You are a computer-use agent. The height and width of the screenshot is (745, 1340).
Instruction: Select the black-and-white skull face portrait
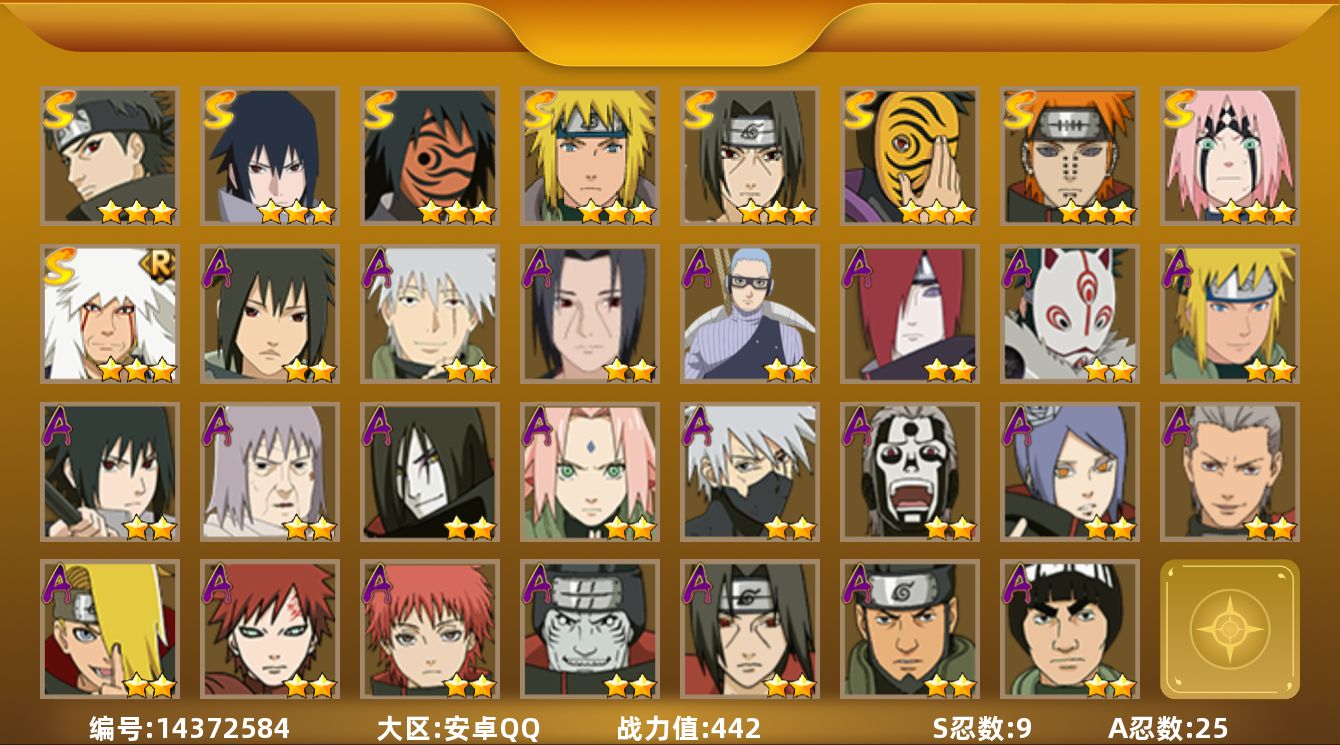(910, 472)
